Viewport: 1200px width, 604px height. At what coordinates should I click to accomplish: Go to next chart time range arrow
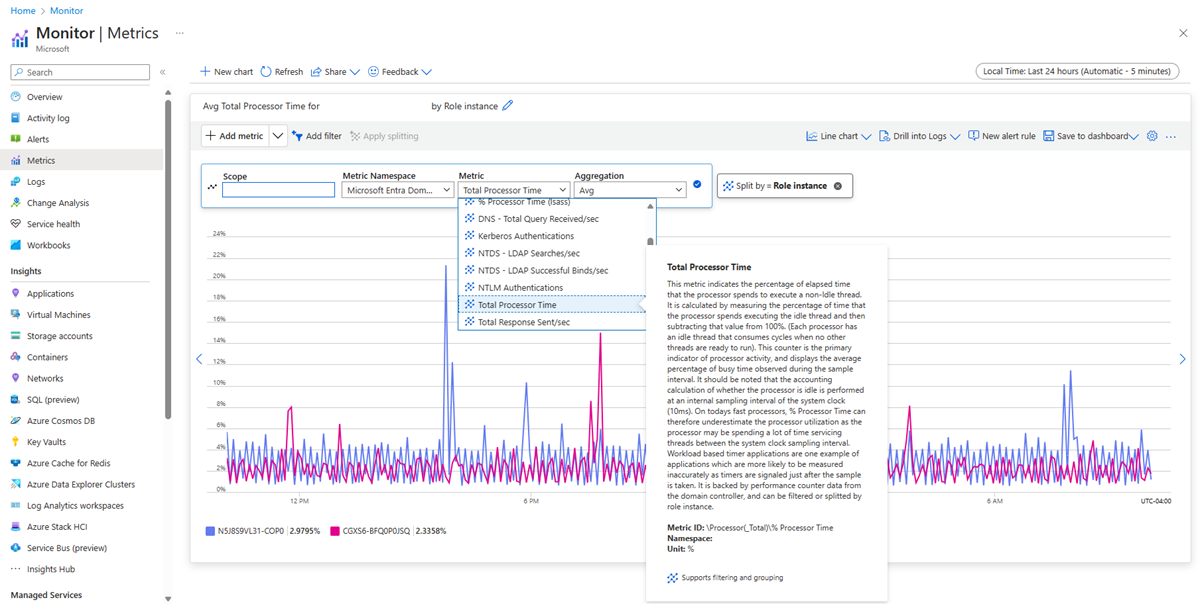click(1182, 359)
